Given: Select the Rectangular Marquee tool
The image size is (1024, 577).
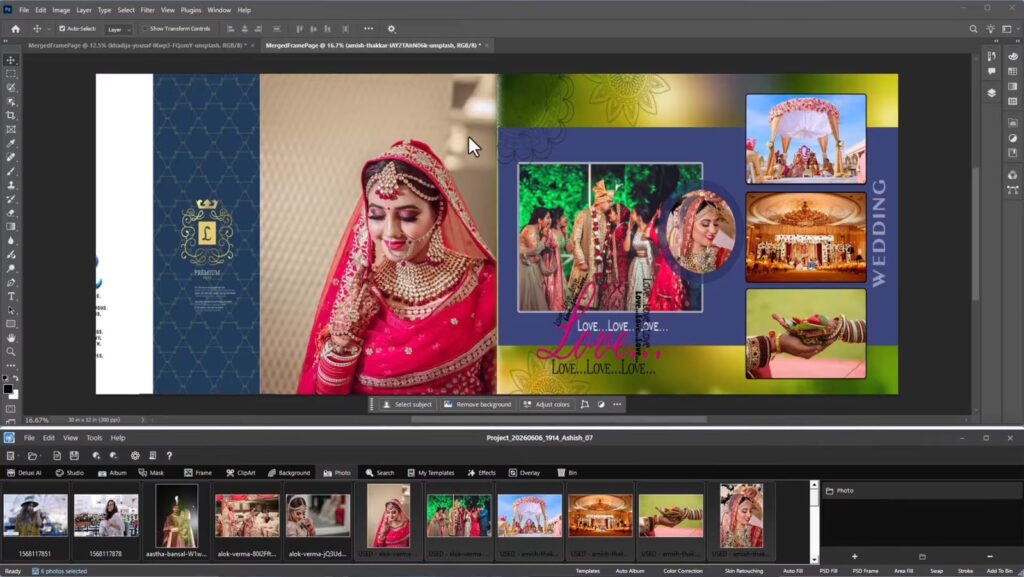Looking at the screenshot, I should 11,74.
